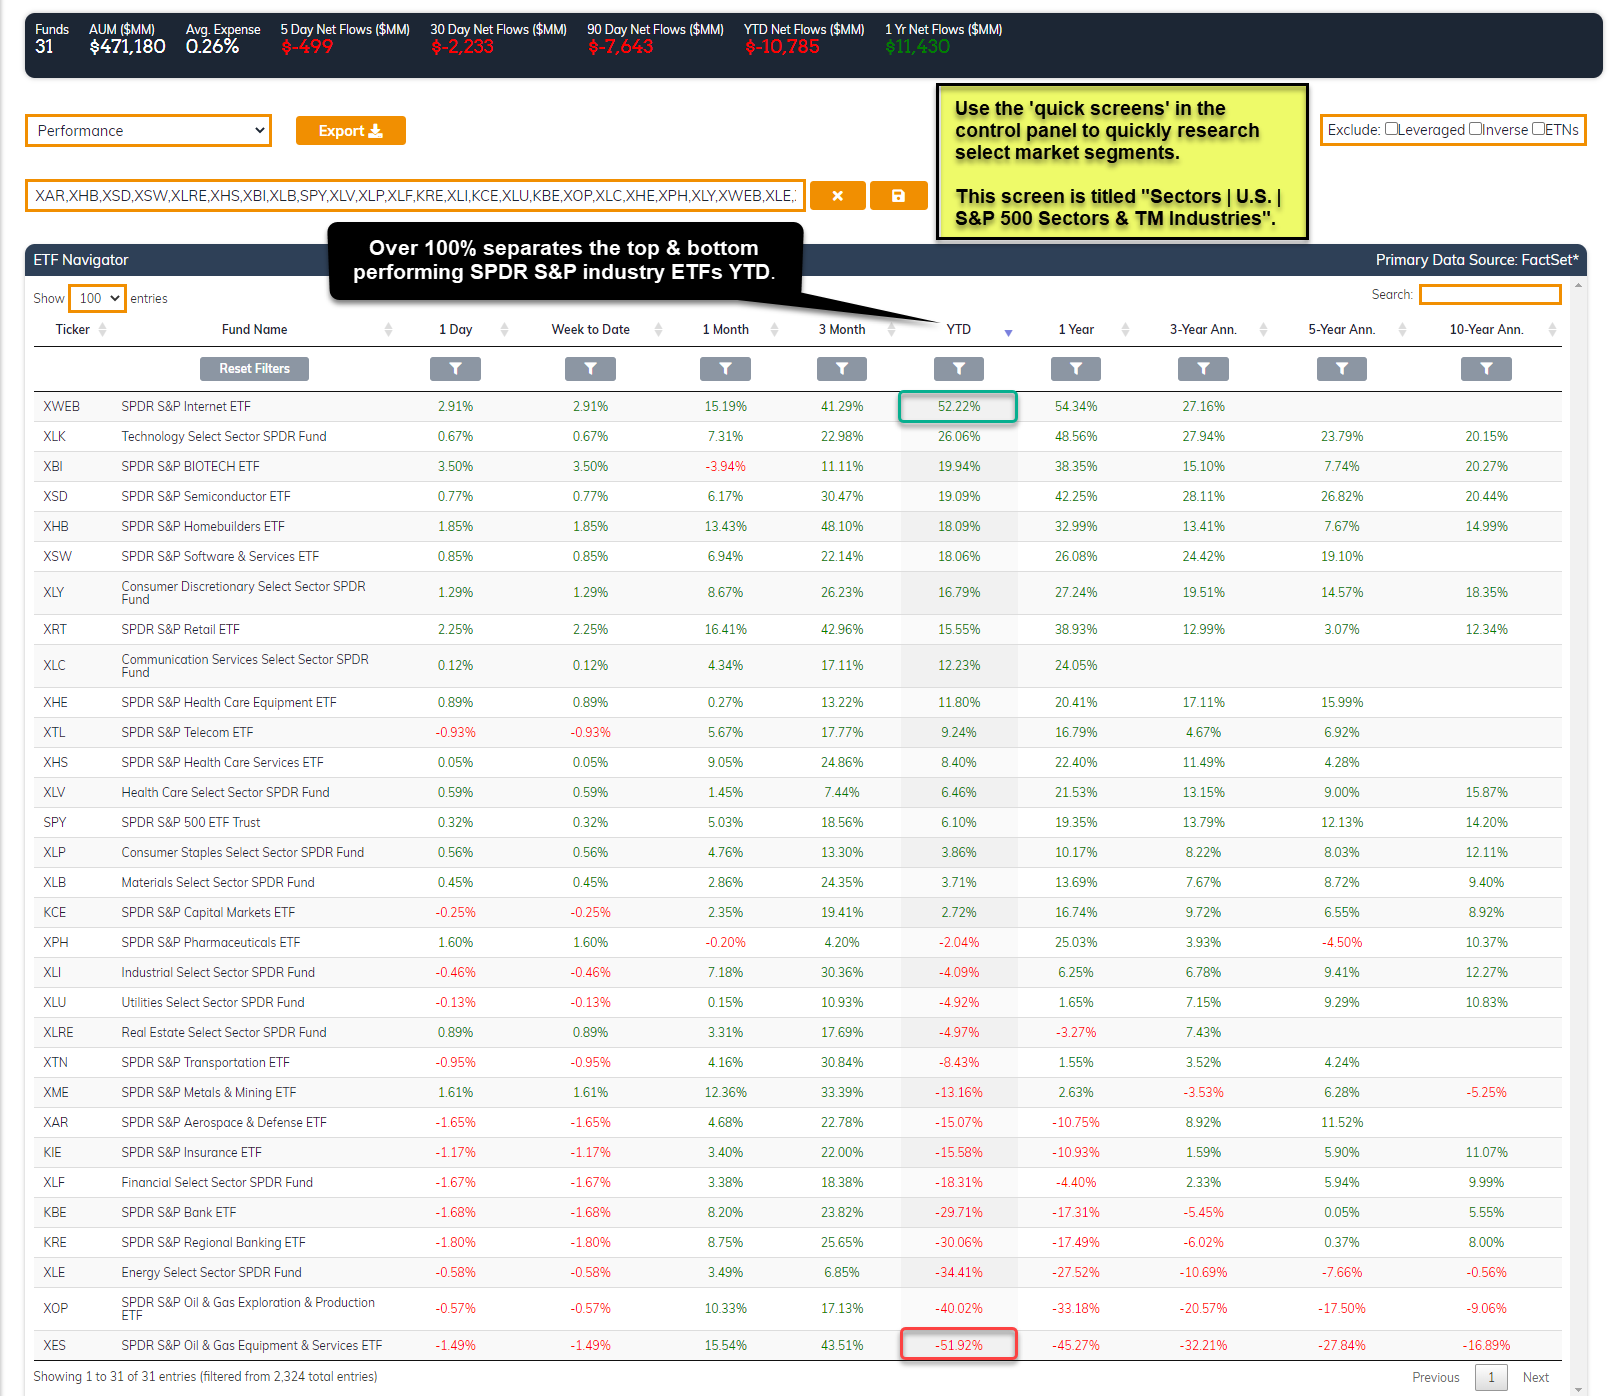The height and width of the screenshot is (1396, 1609).
Task: Open the 3-Year Ann. column filter
Action: click(1203, 369)
